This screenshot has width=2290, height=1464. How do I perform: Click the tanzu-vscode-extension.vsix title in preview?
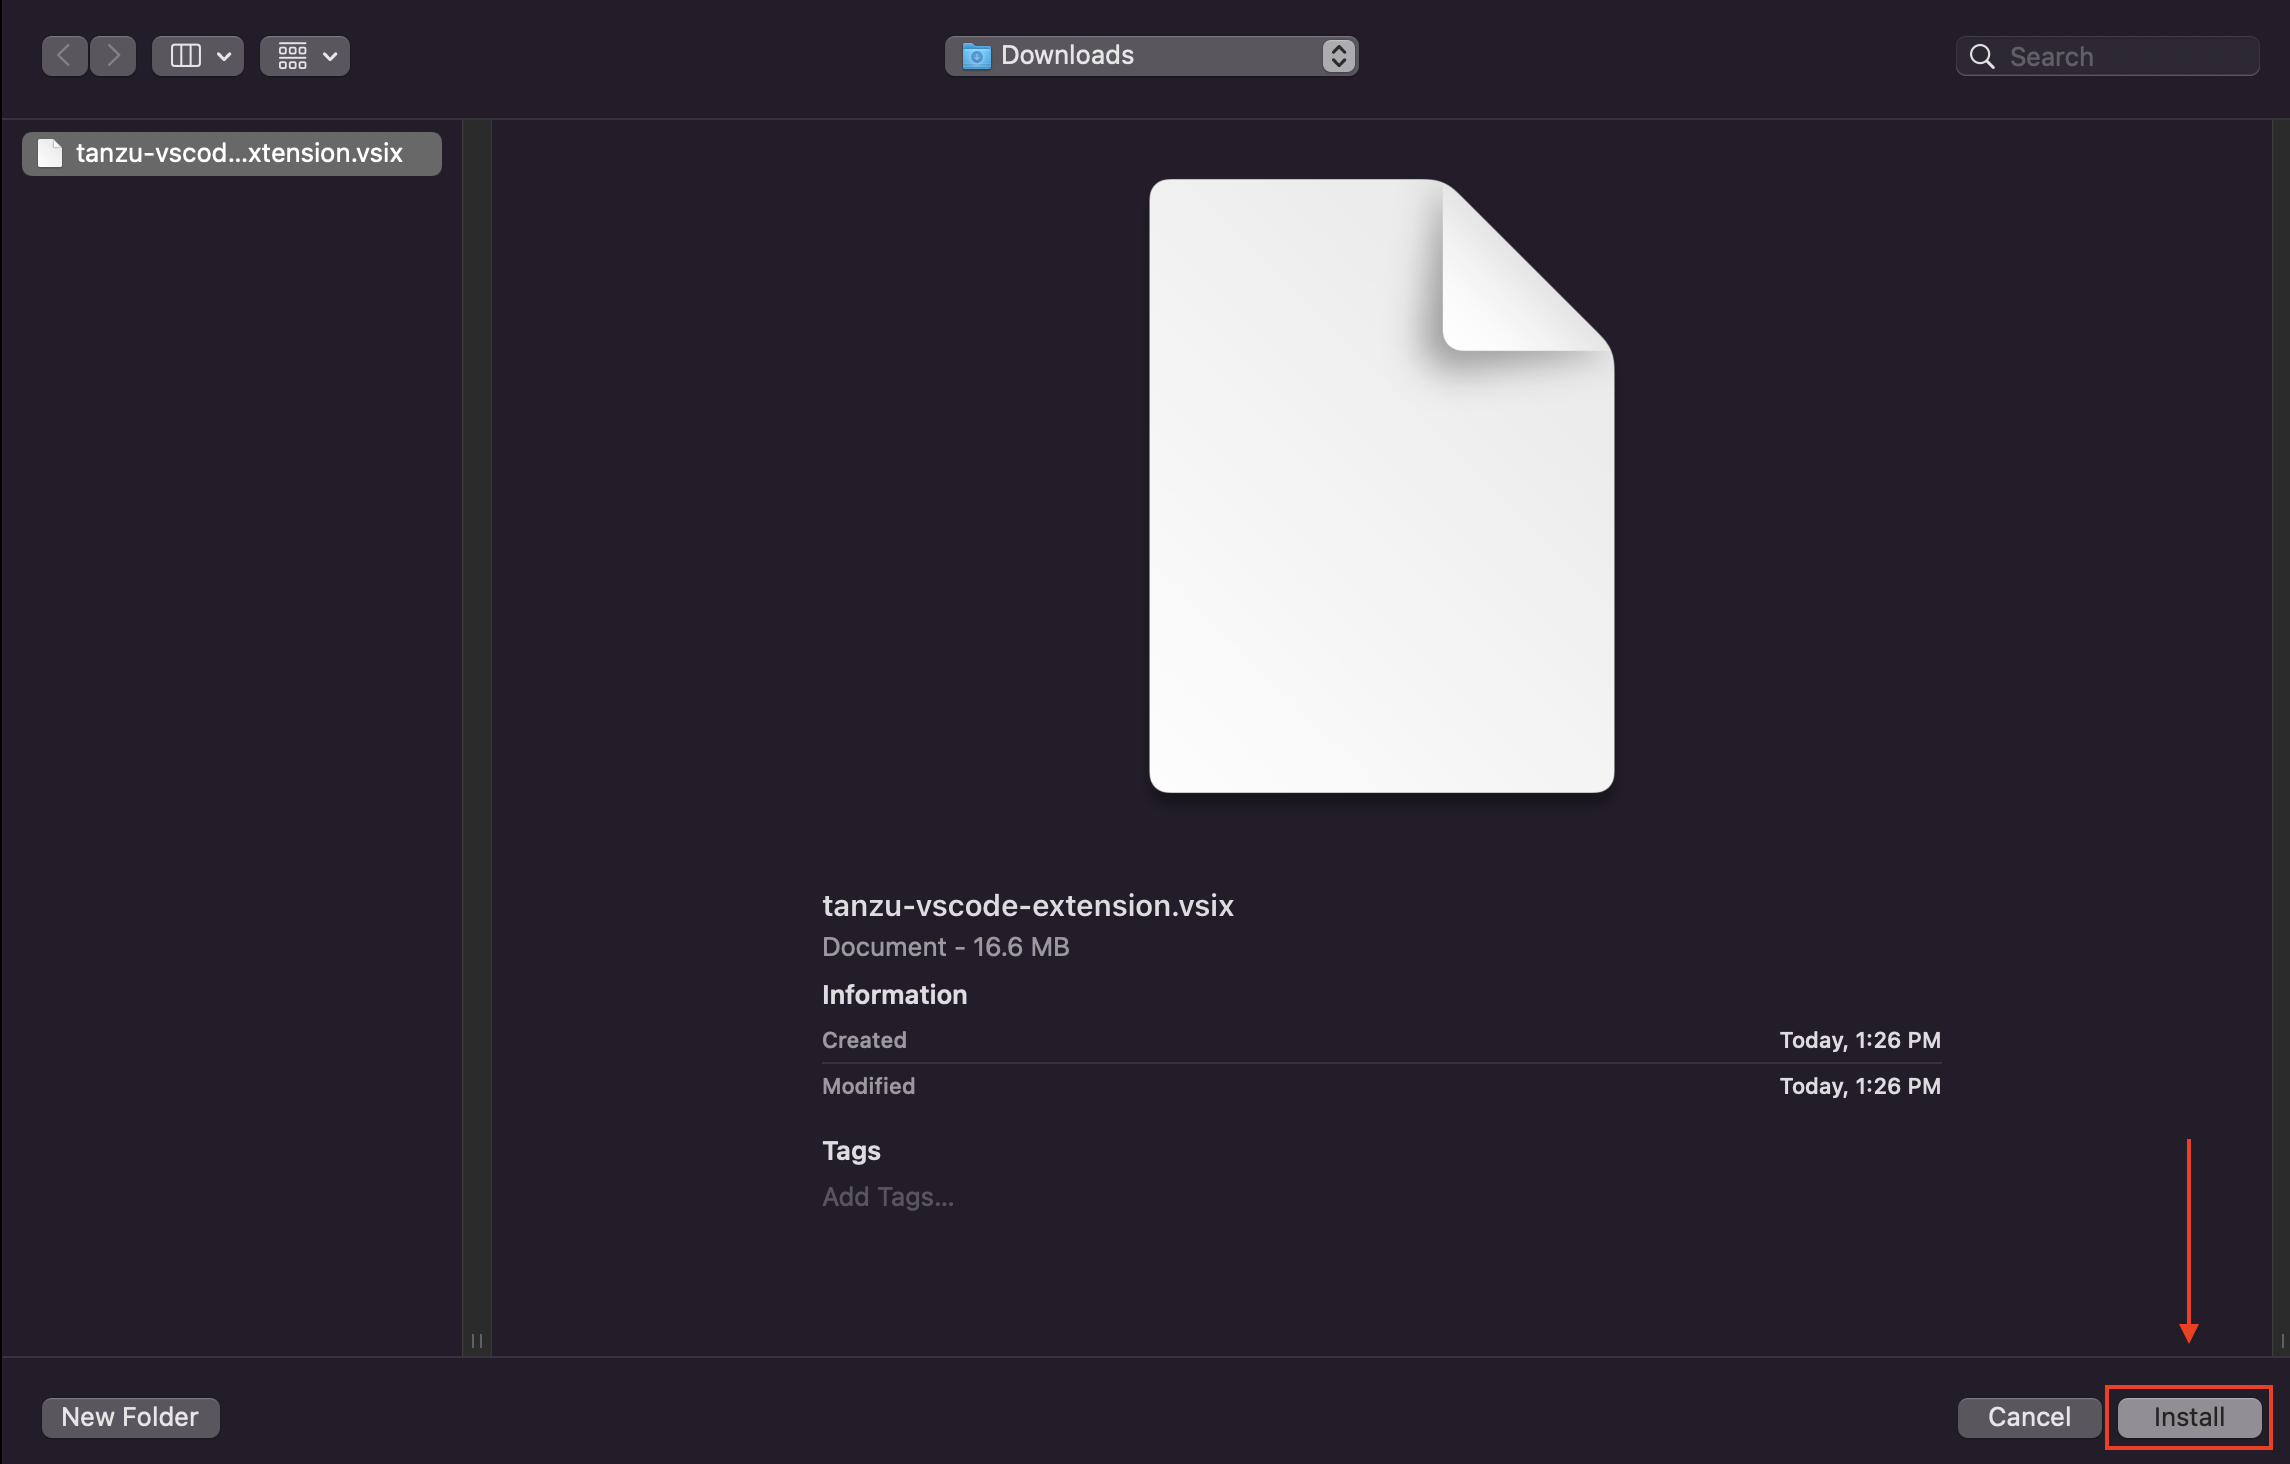click(1027, 906)
